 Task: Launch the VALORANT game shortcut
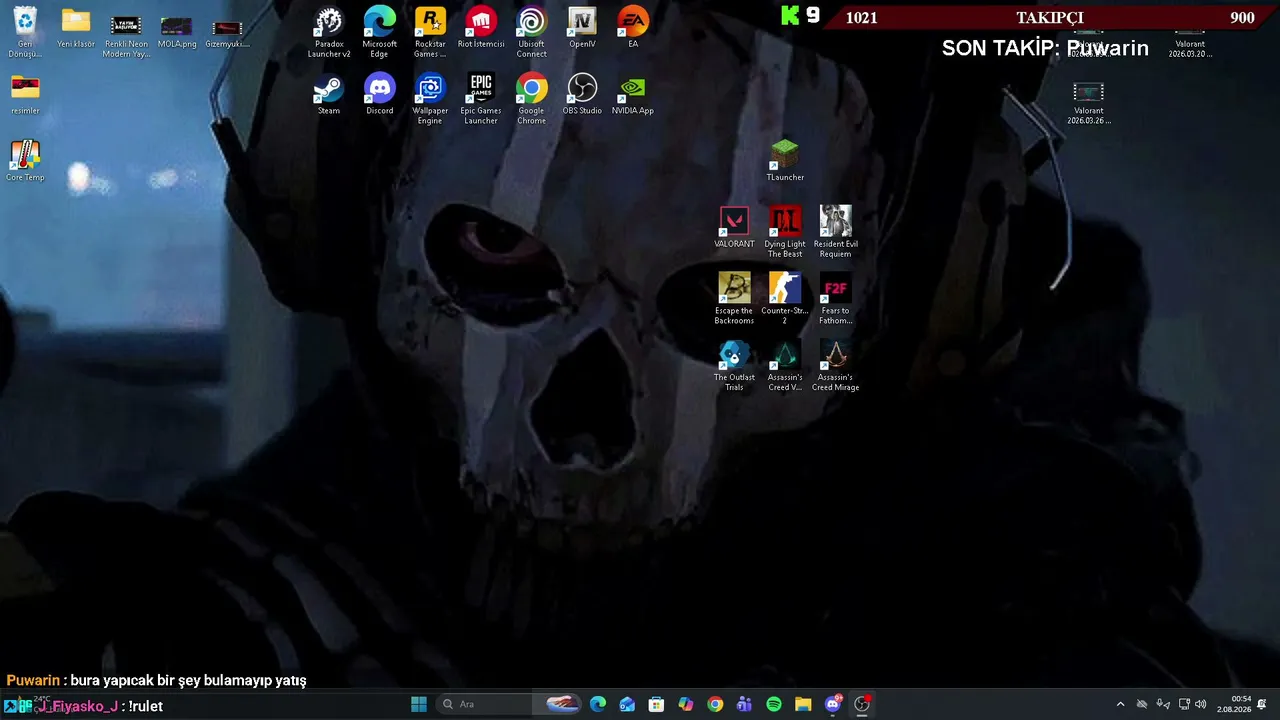tap(734, 228)
